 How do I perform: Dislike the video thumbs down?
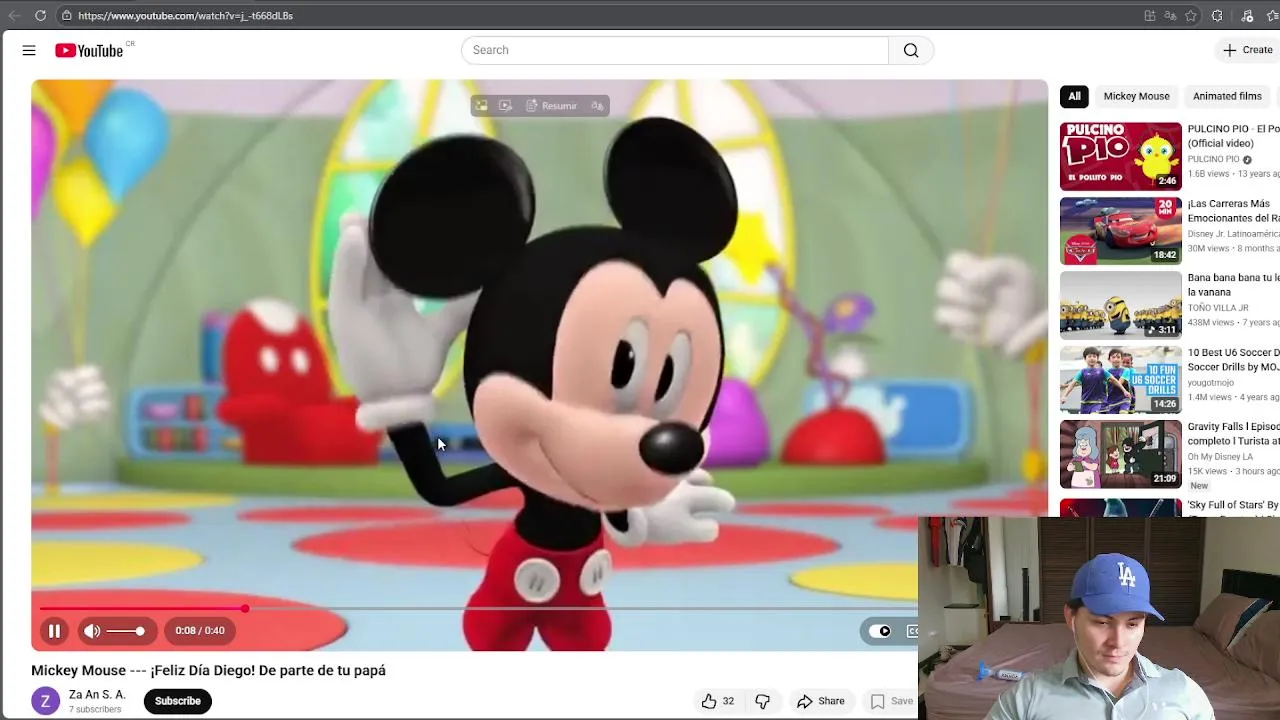(x=762, y=701)
